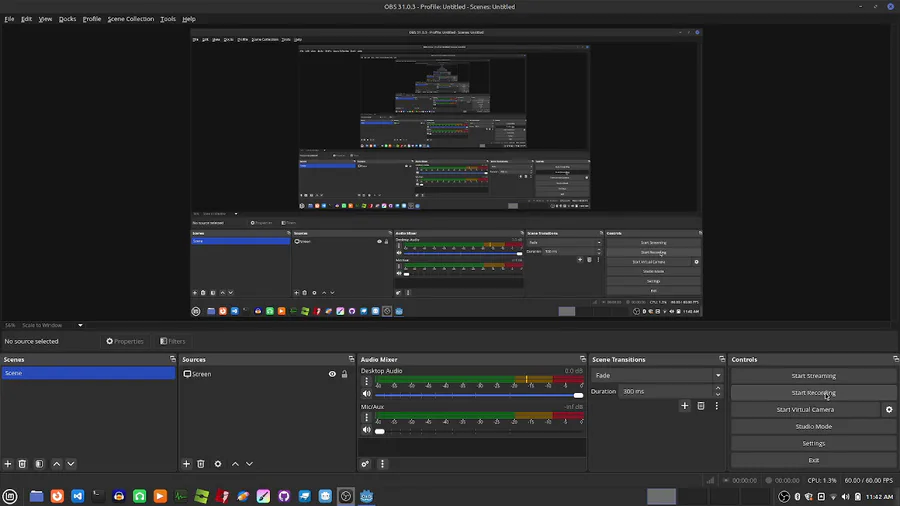Open the Mic/Aux options three-dot menu
The width and height of the screenshot is (900, 506).
point(366,418)
